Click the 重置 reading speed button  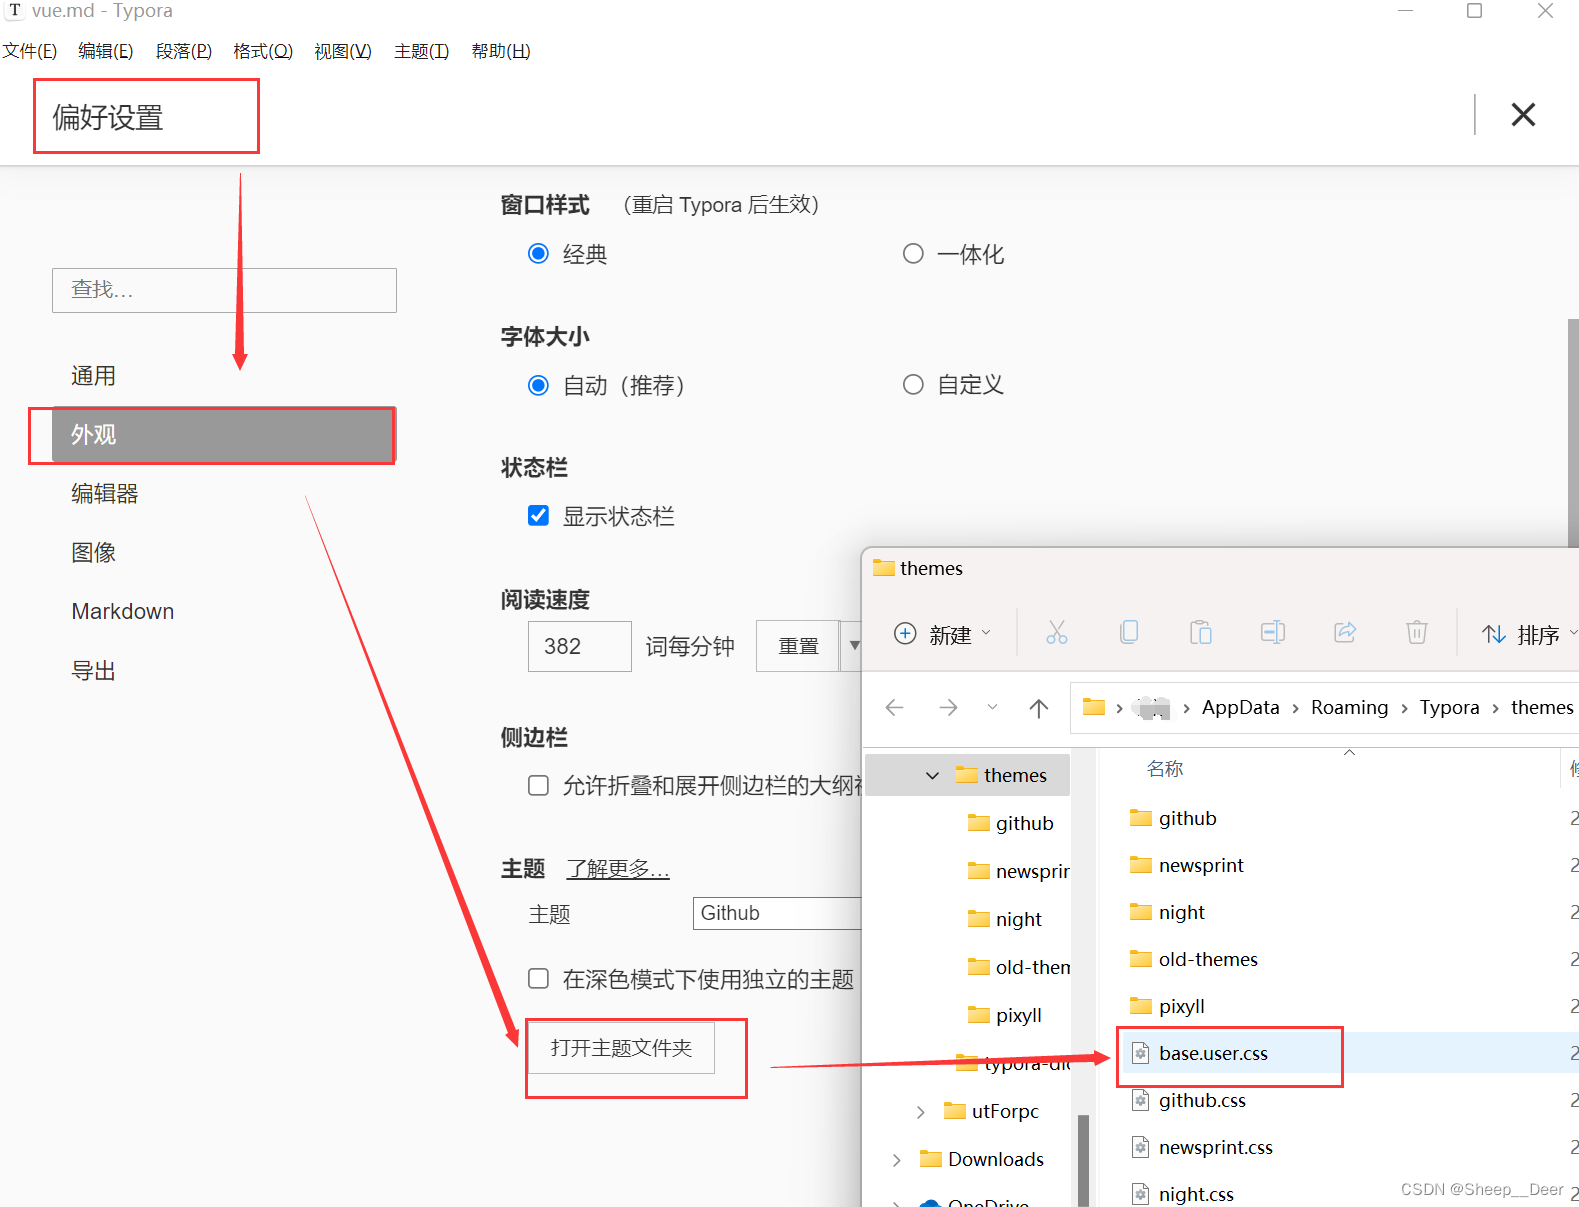point(799,646)
